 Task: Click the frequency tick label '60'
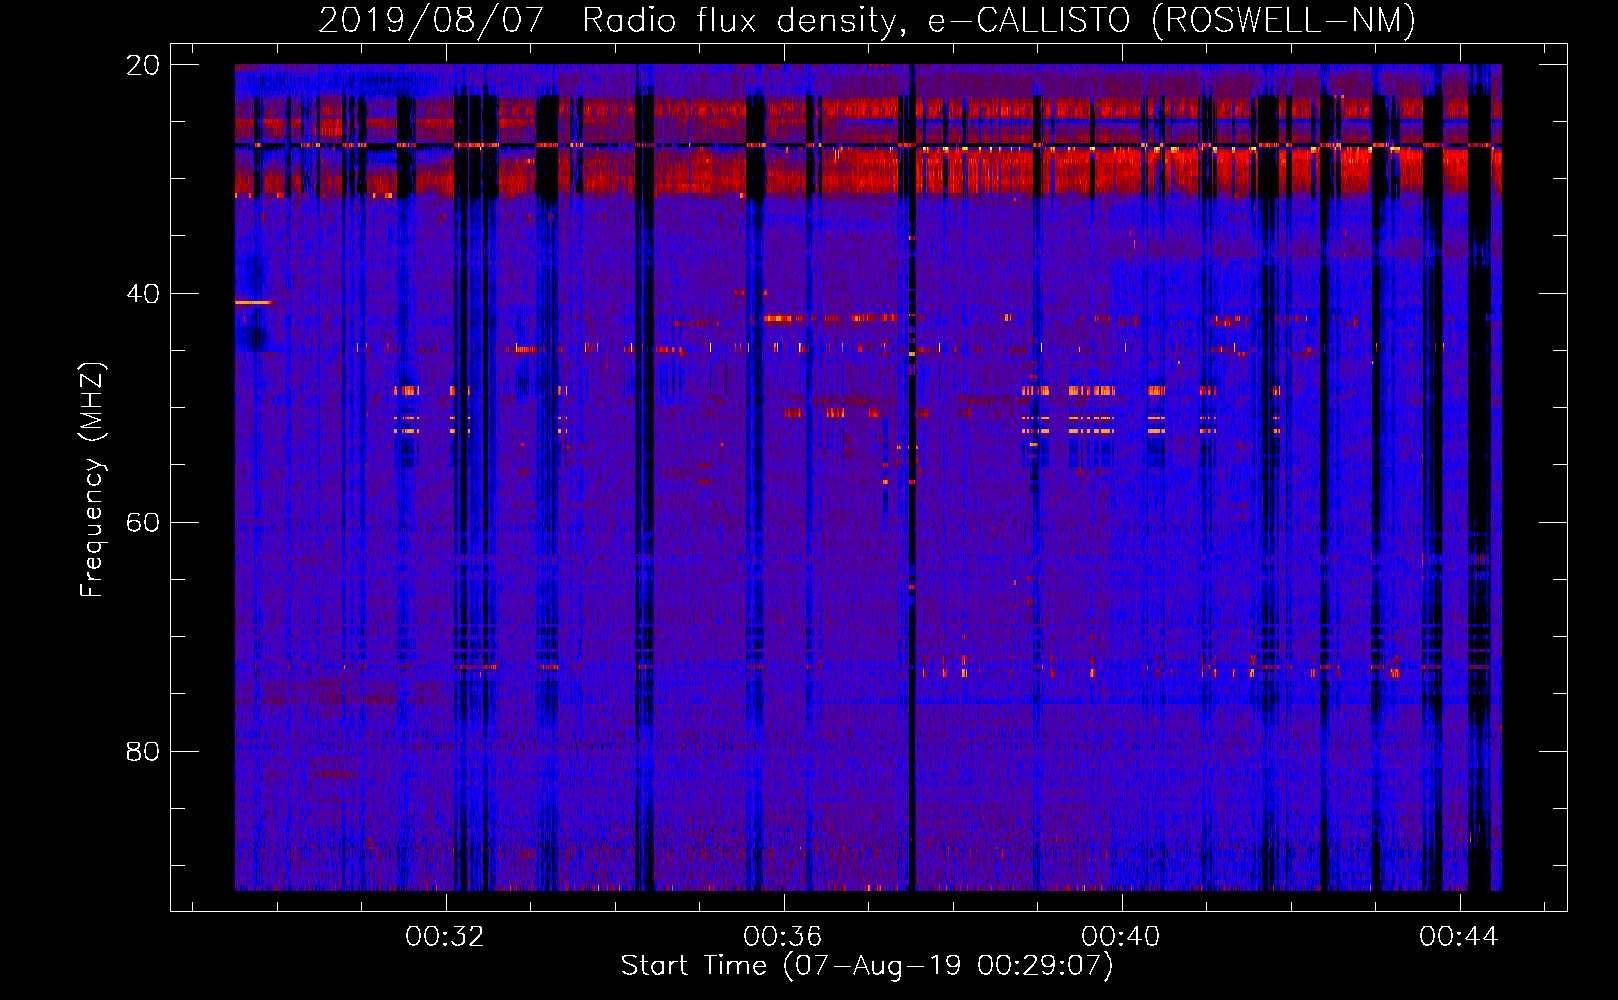pos(142,523)
